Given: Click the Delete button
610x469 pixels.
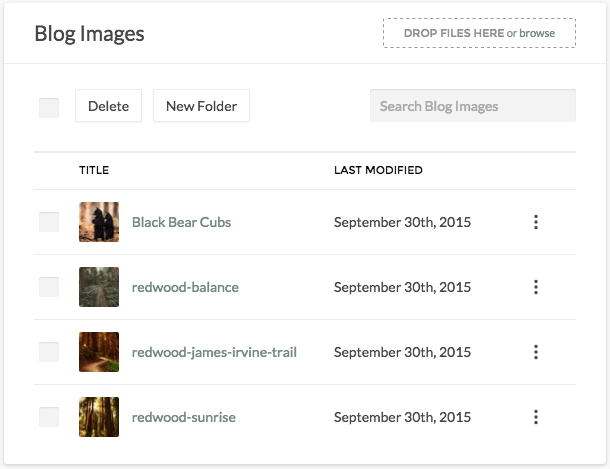Looking at the screenshot, I should click(109, 106).
